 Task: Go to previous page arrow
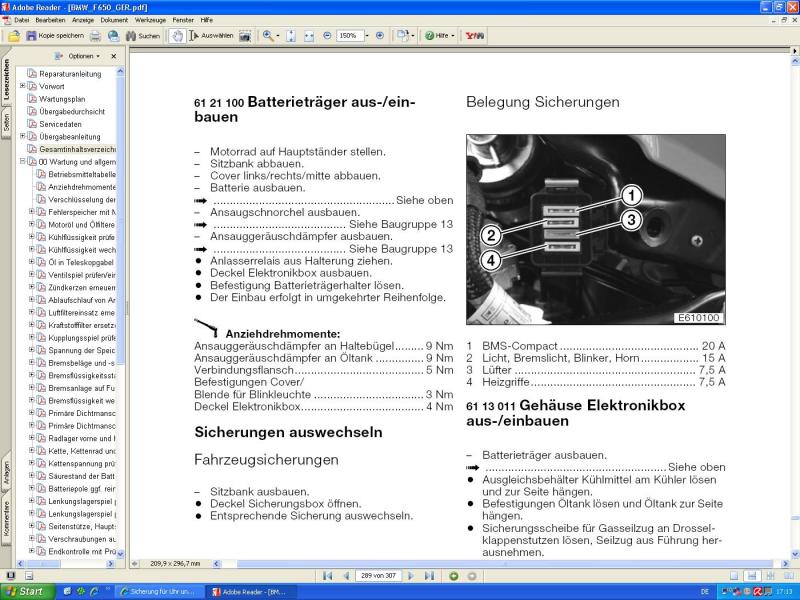coord(346,576)
